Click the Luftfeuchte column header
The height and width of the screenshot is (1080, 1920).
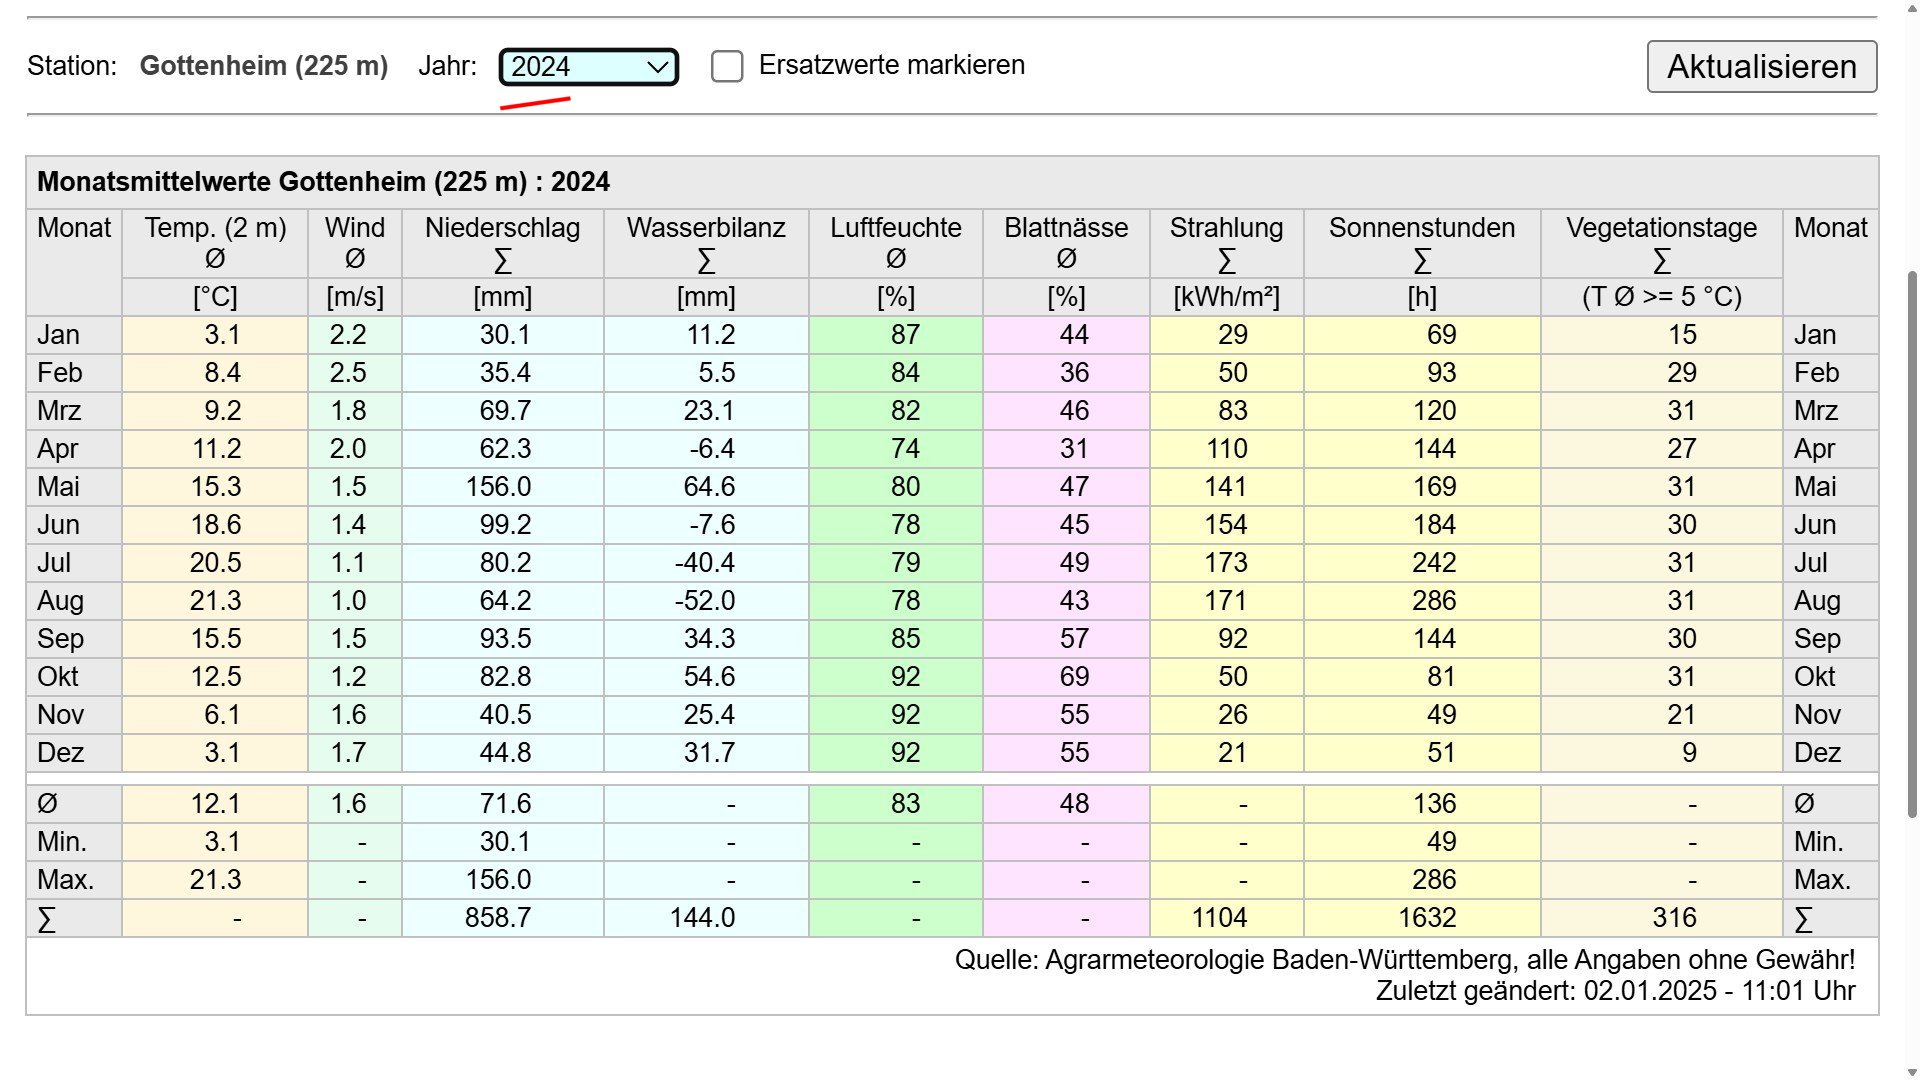[x=895, y=228]
